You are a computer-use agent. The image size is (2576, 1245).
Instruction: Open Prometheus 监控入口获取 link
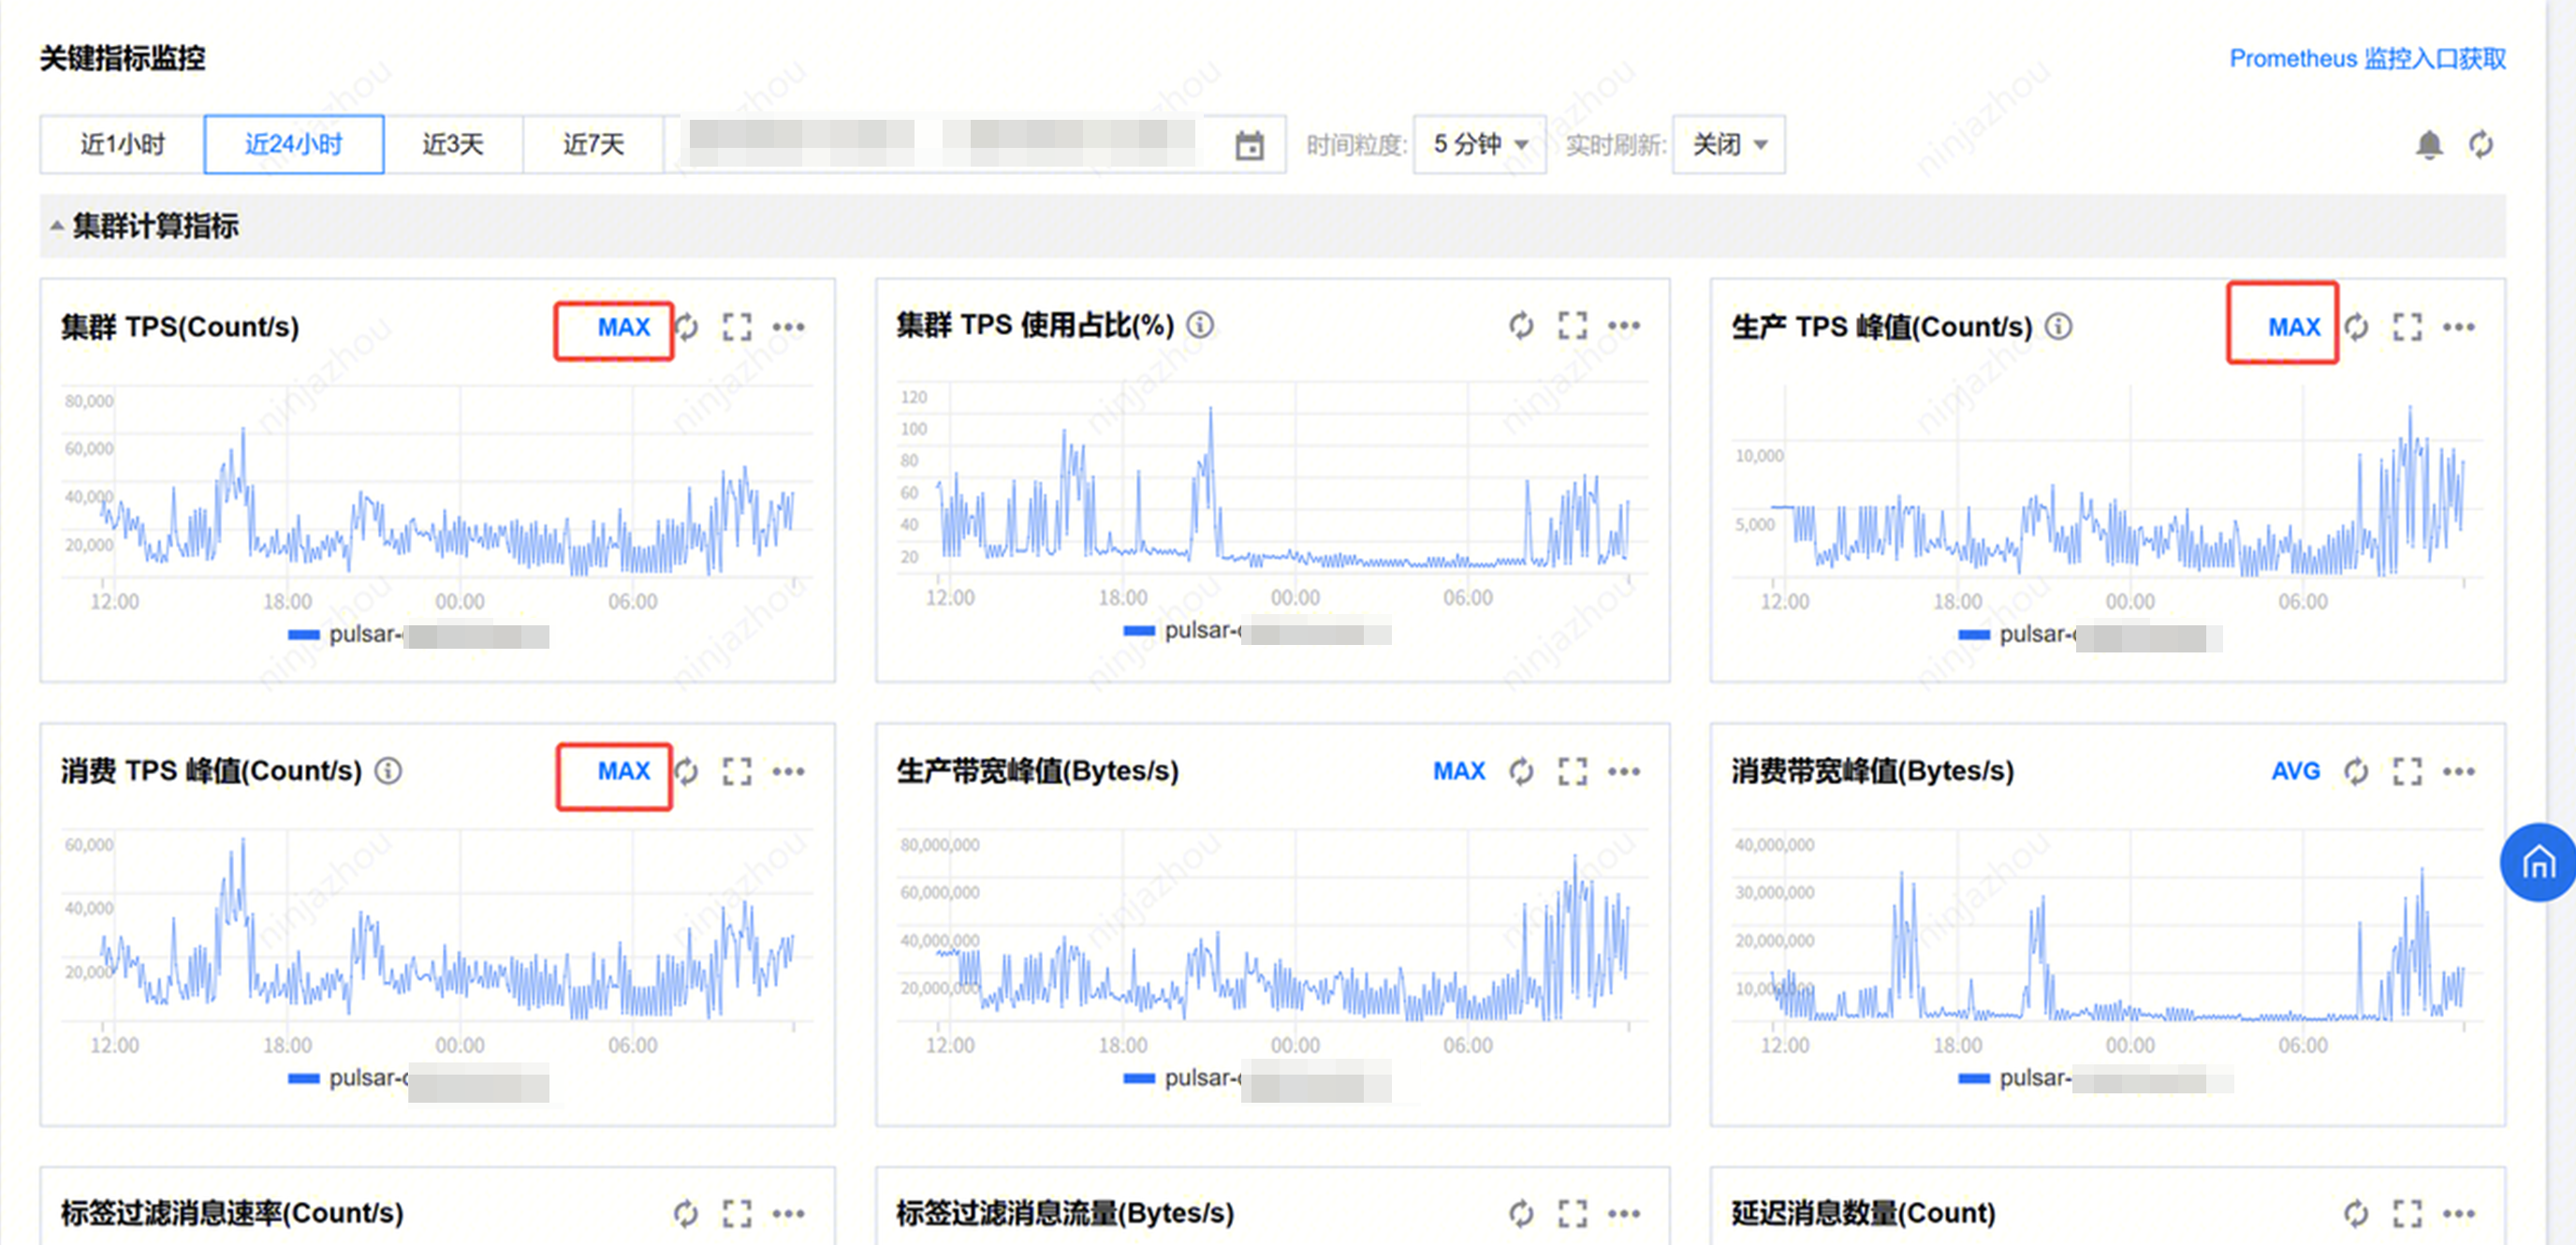point(2367,59)
